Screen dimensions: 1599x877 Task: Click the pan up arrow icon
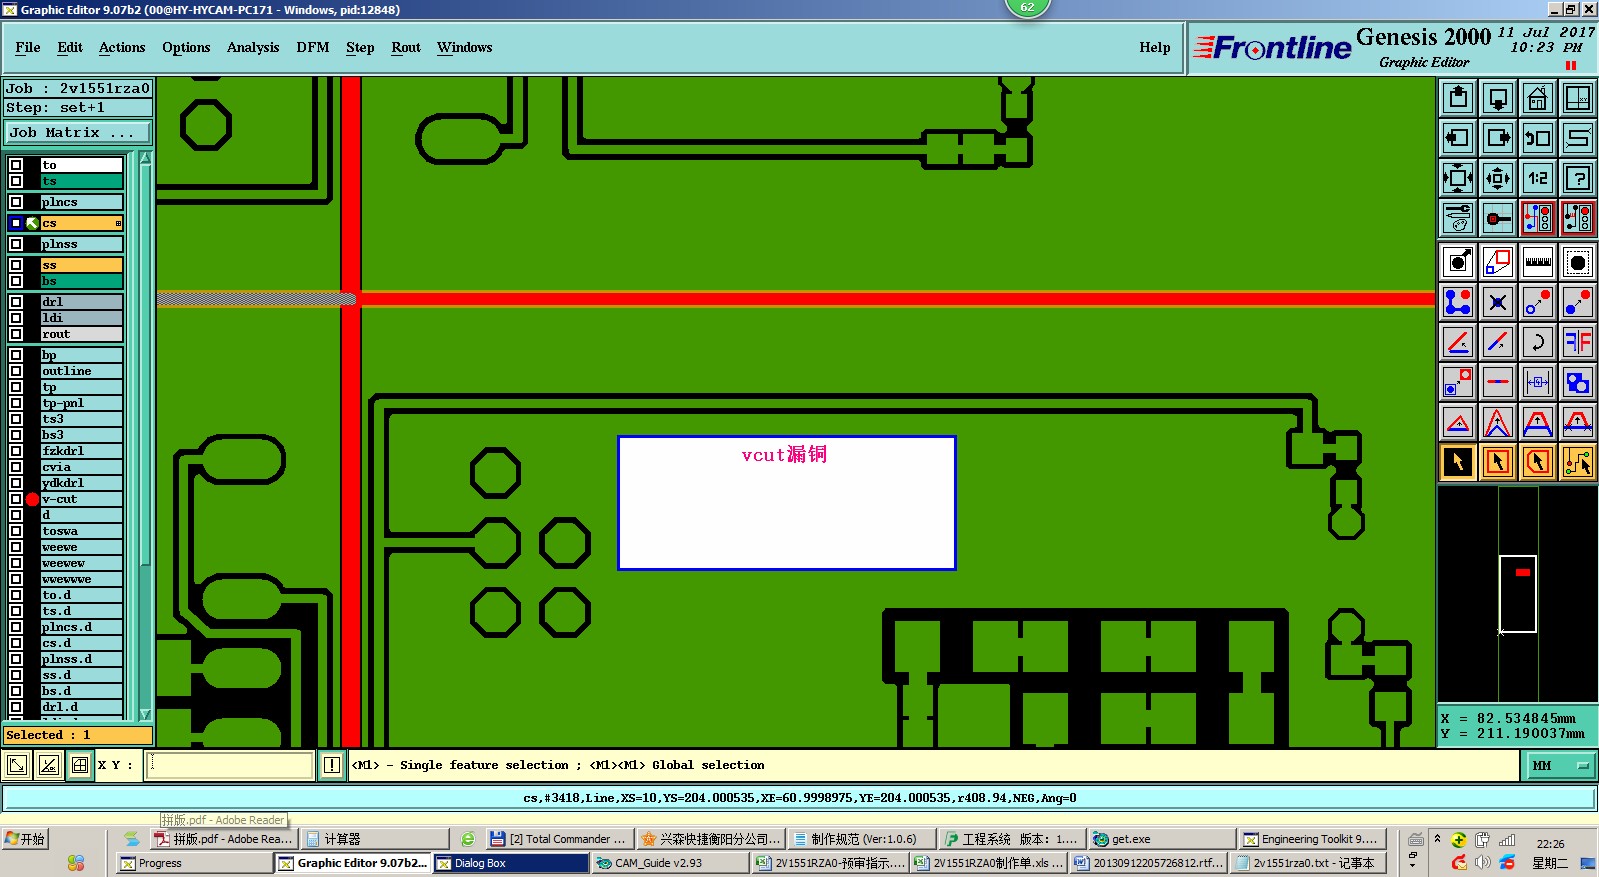coord(1457,98)
